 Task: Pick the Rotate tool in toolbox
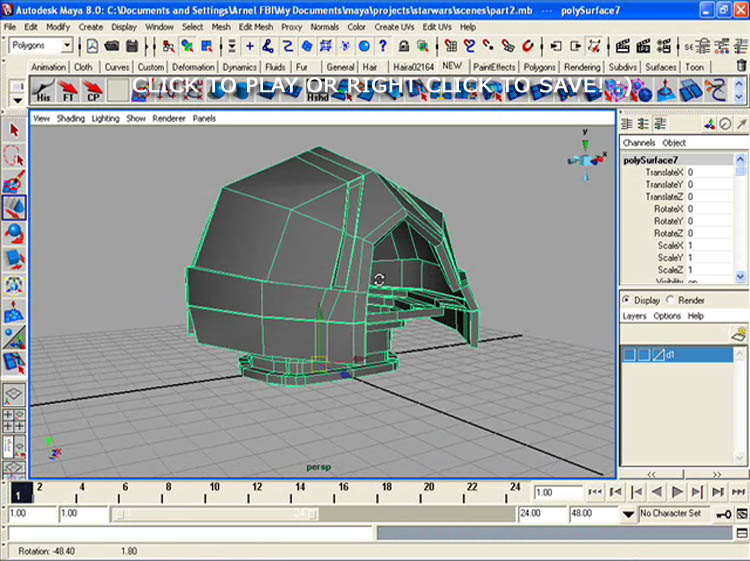coord(14,234)
